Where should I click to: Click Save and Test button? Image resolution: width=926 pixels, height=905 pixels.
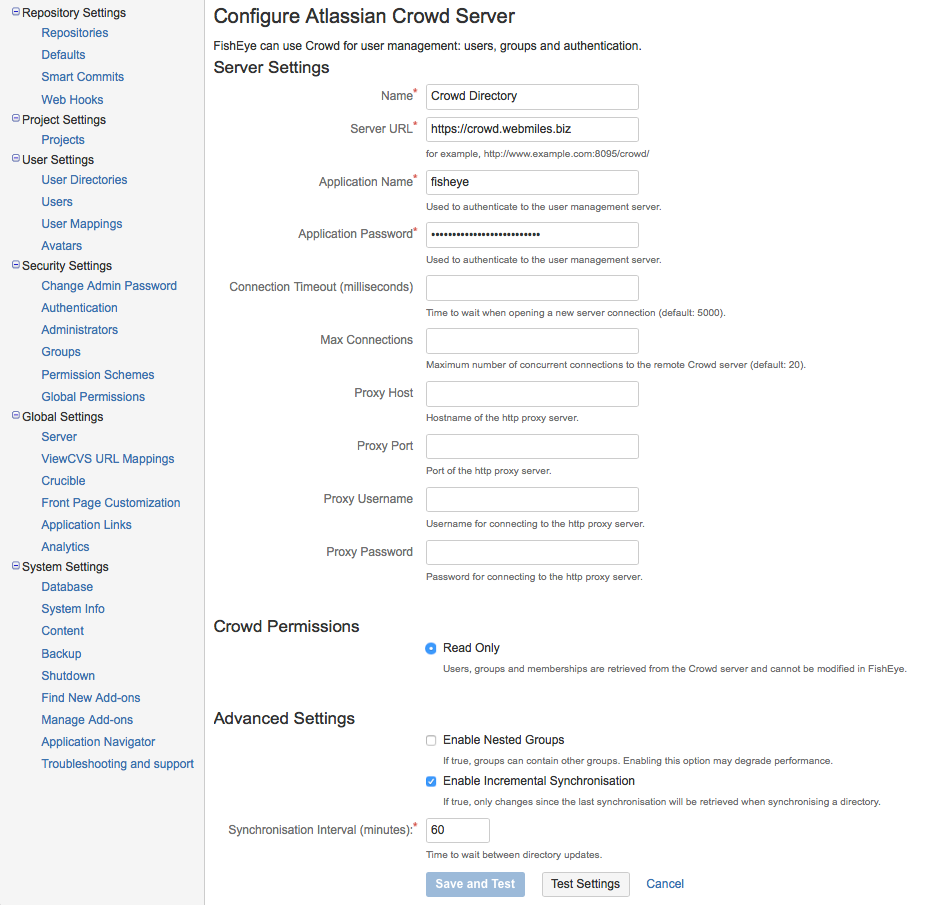475,884
